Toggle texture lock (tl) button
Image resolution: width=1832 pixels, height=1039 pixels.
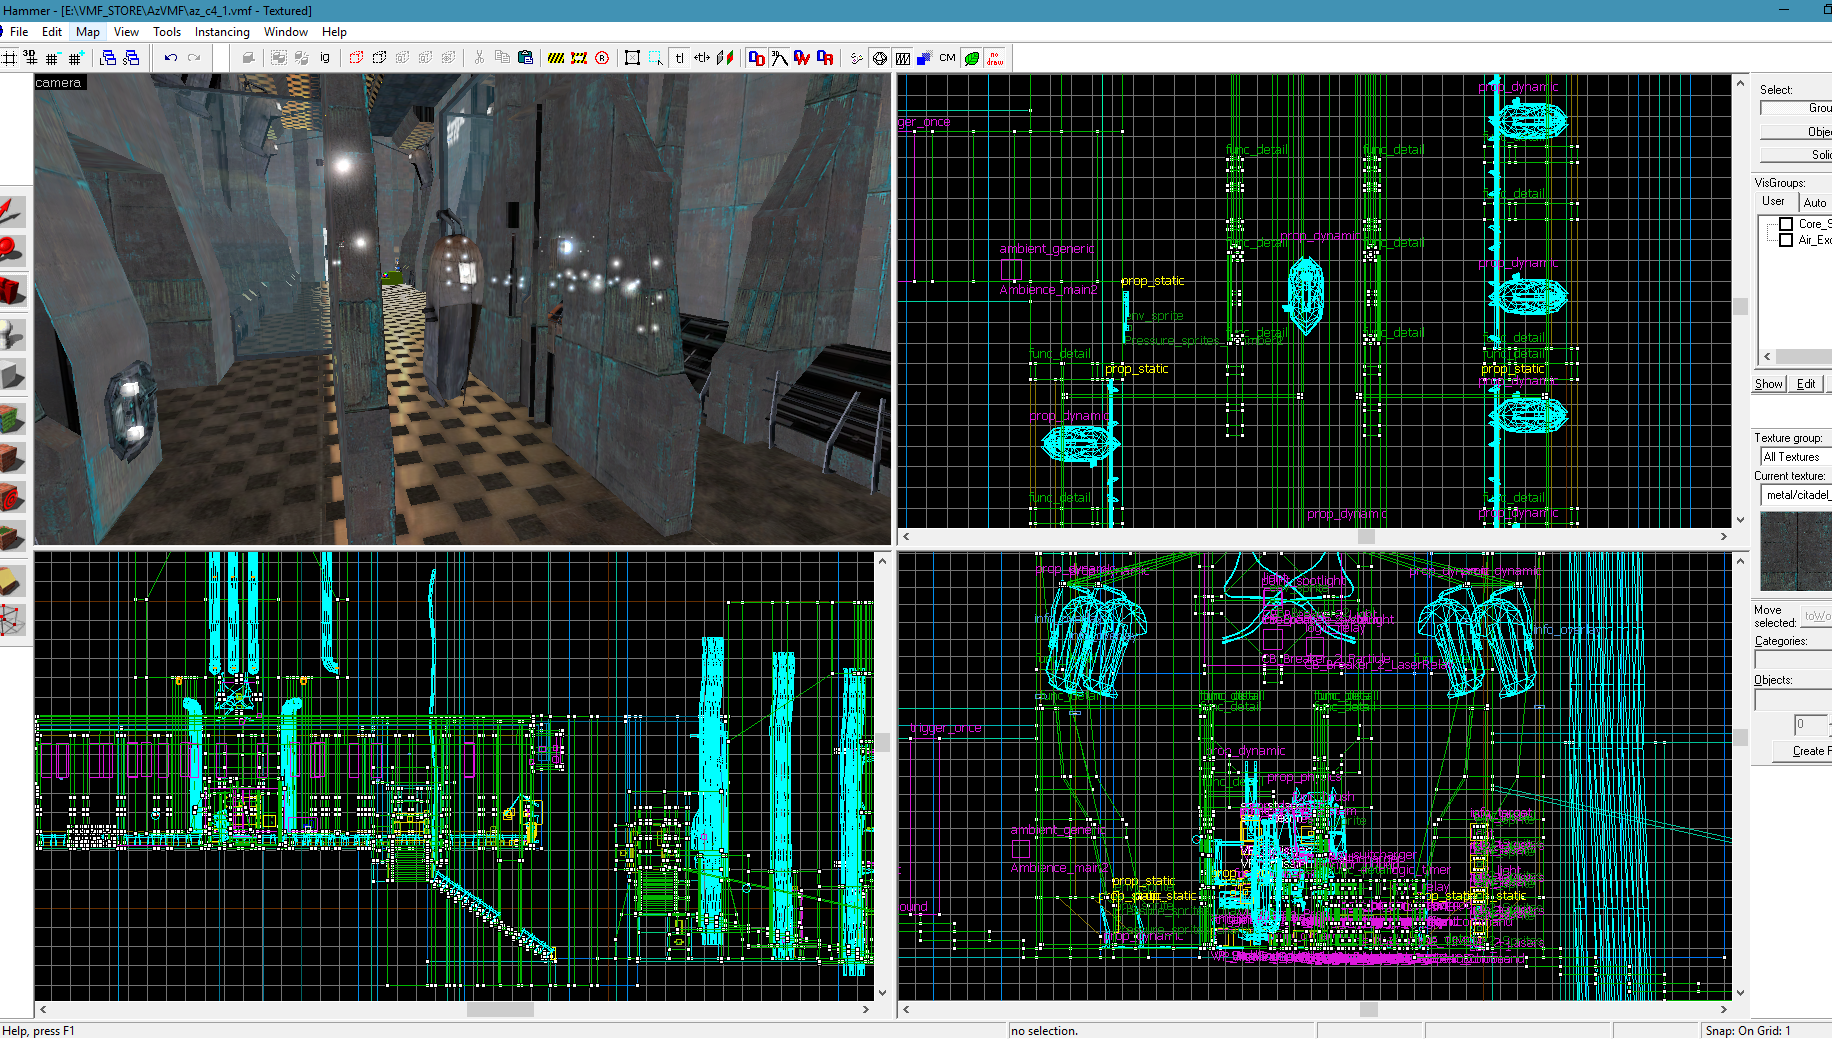coord(679,58)
